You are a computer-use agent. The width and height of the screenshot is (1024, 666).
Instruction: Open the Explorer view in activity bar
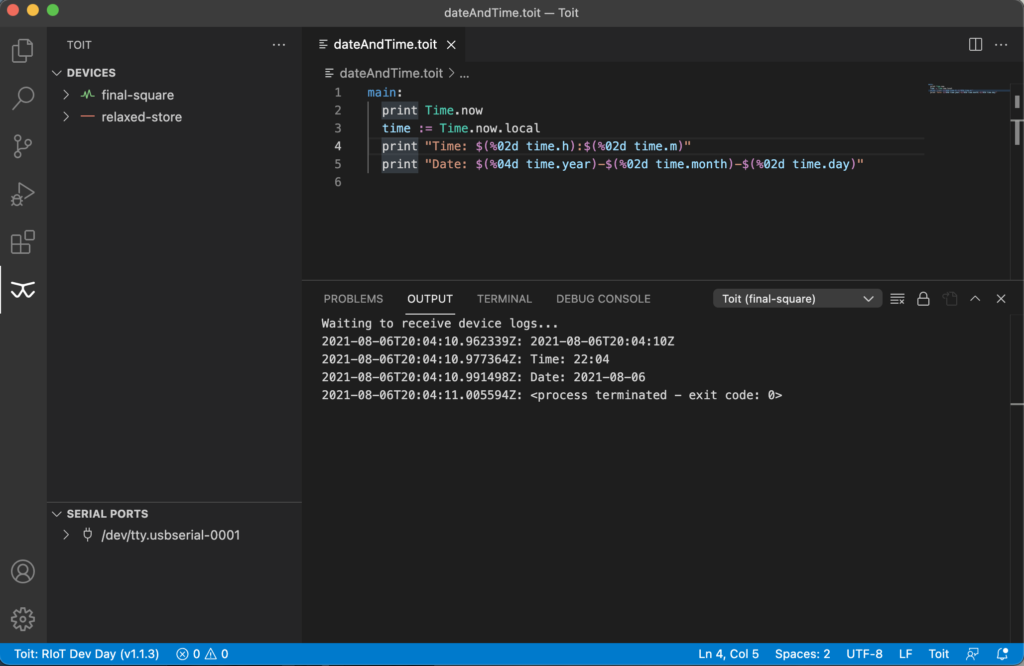click(x=23, y=50)
